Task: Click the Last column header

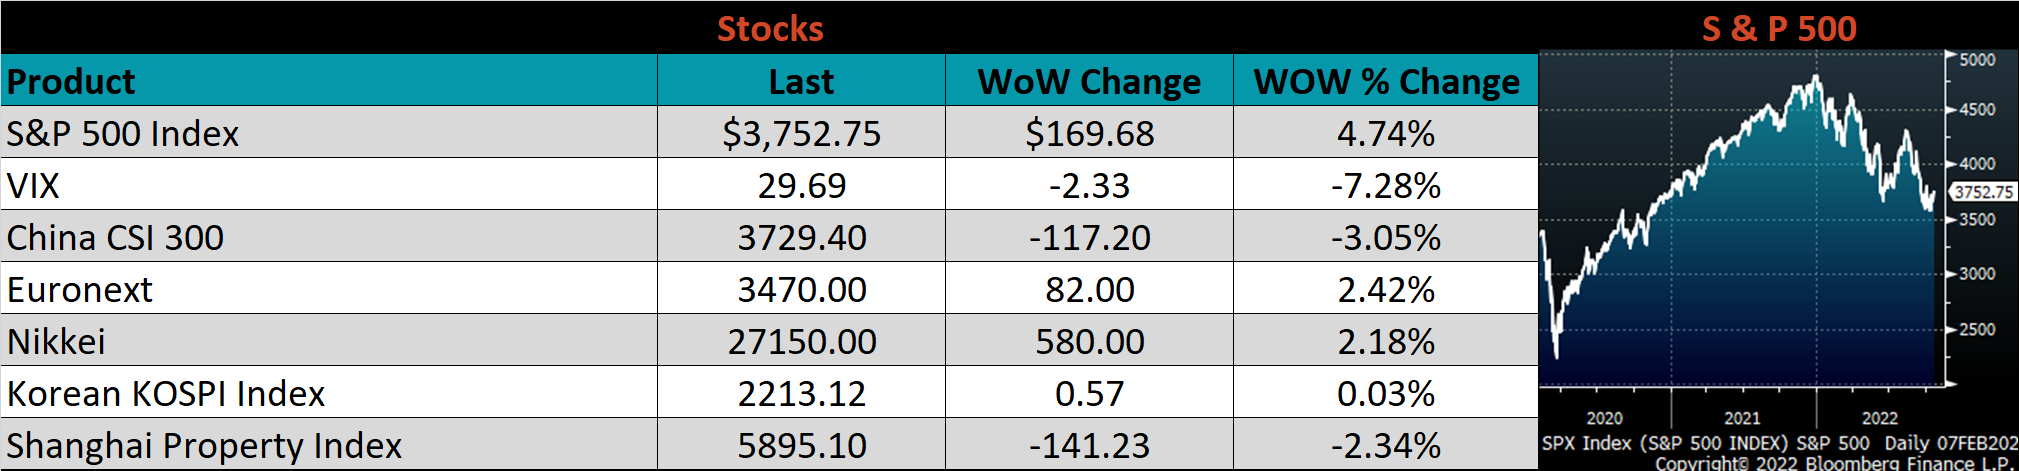Action: click(x=801, y=81)
